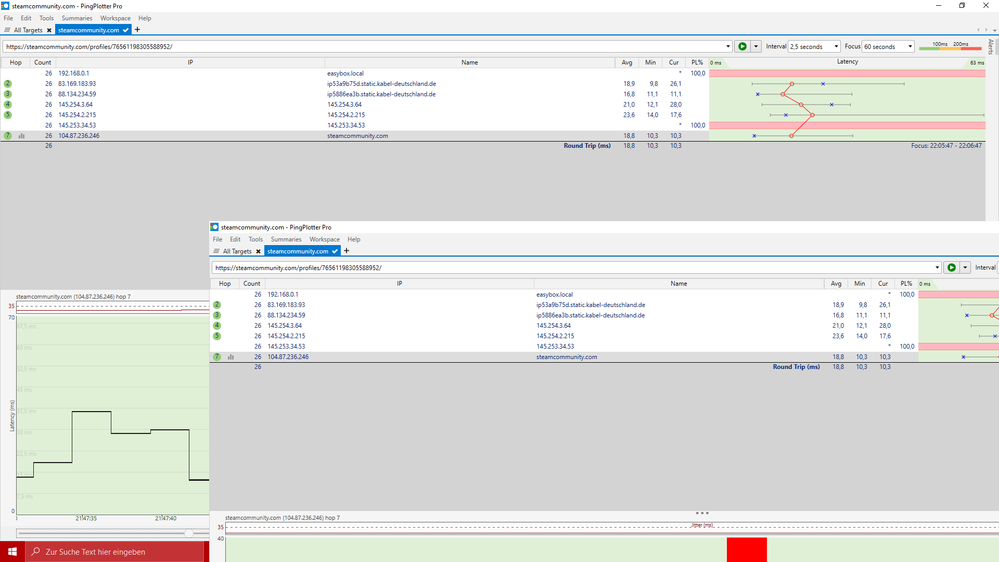The width and height of the screenshot is (999, 562).
Task: Open File menu in foreground window
Action: [x=217, y=239]
